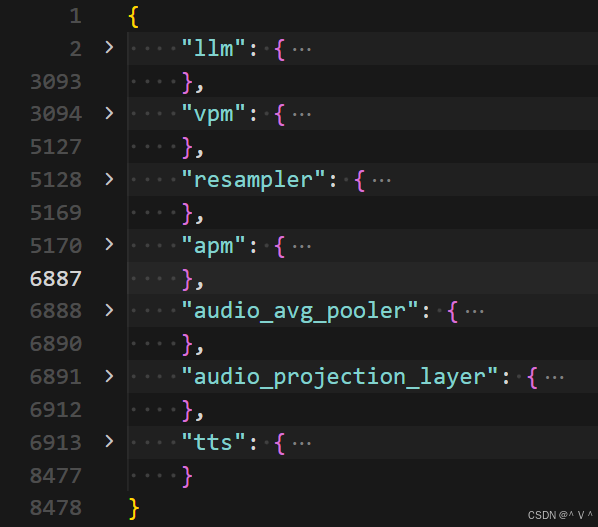Click line number 5169 in gutter
Viewport: 598px width, 527px height.
pyautogui.click(x=56, y=212)
